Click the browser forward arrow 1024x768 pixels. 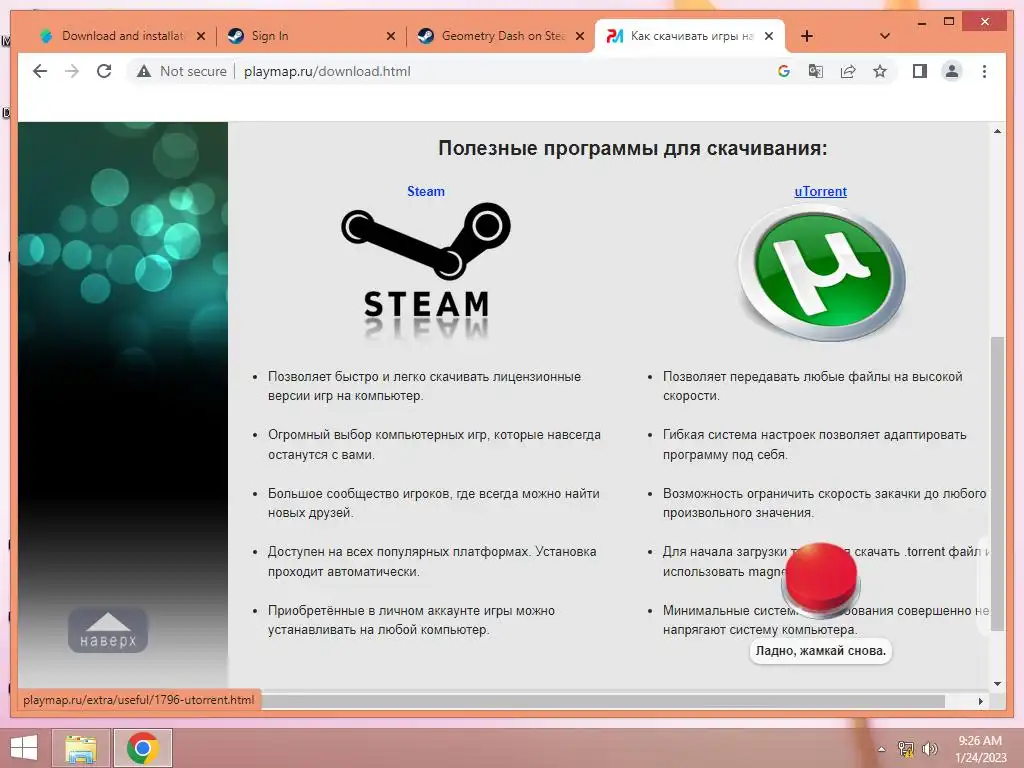pos(72,71)
